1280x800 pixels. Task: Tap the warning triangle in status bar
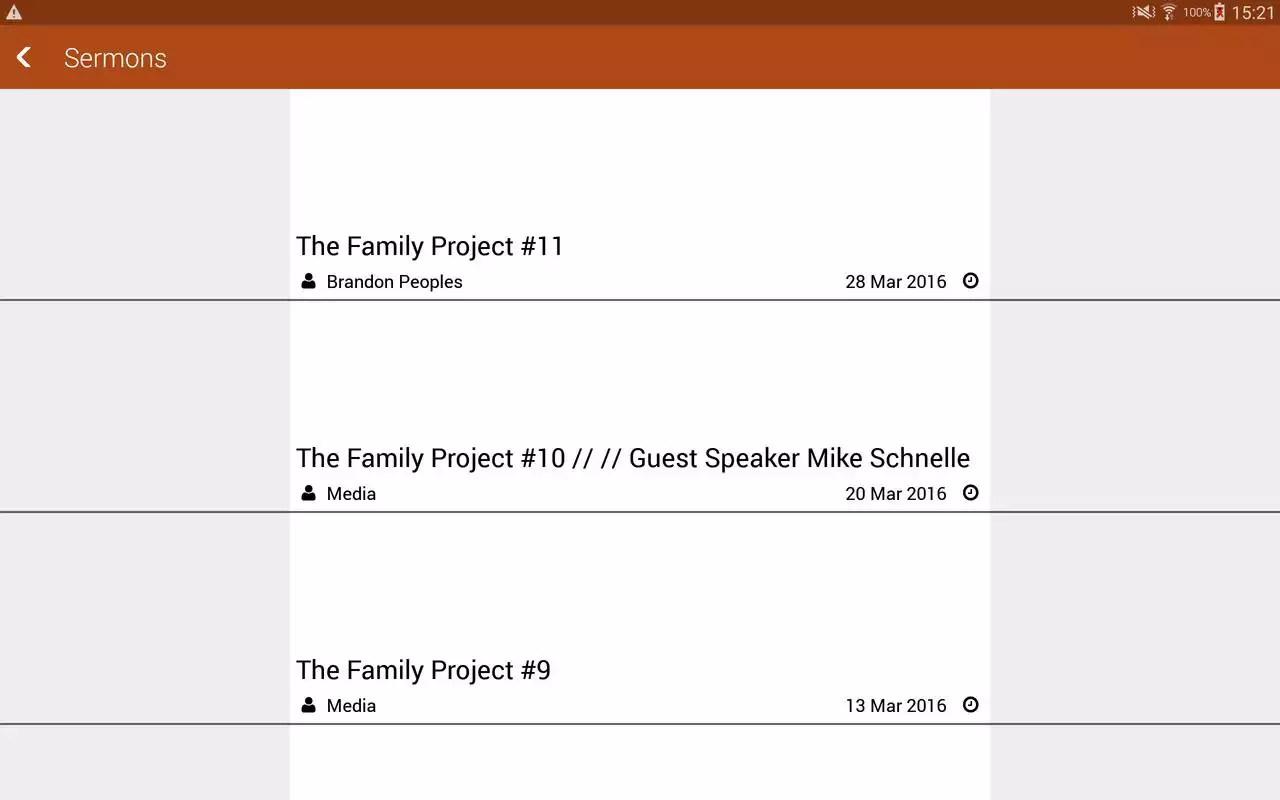(x=14, y=12)
